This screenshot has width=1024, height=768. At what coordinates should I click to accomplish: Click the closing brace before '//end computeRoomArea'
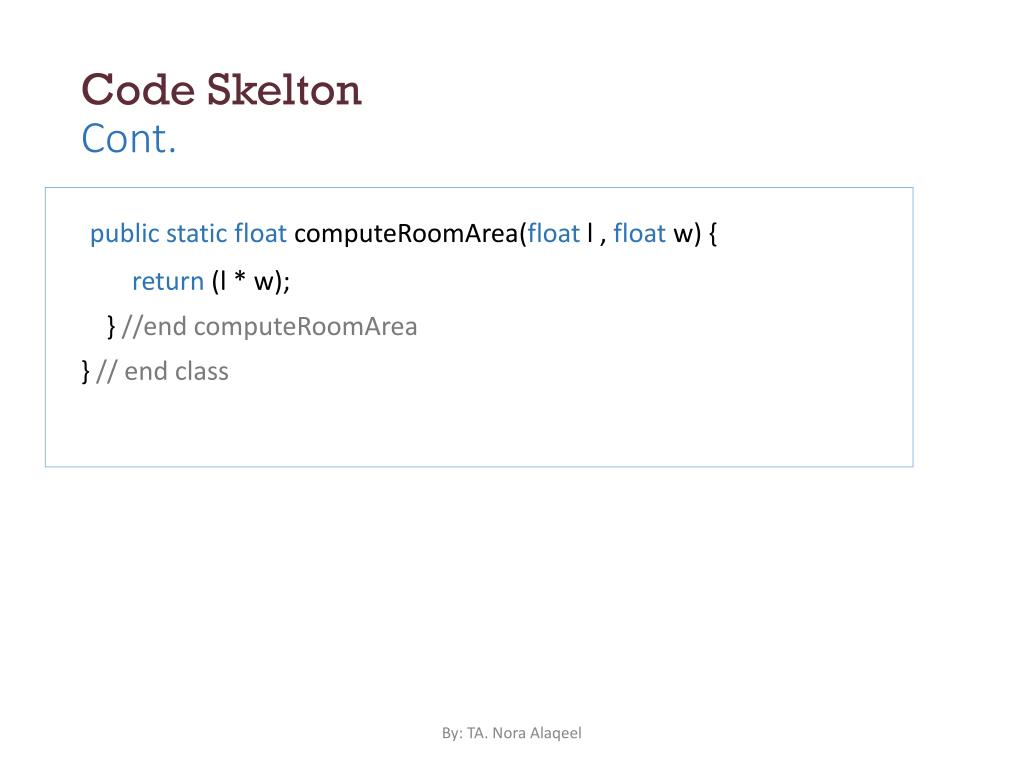click(x=111, y=327)
